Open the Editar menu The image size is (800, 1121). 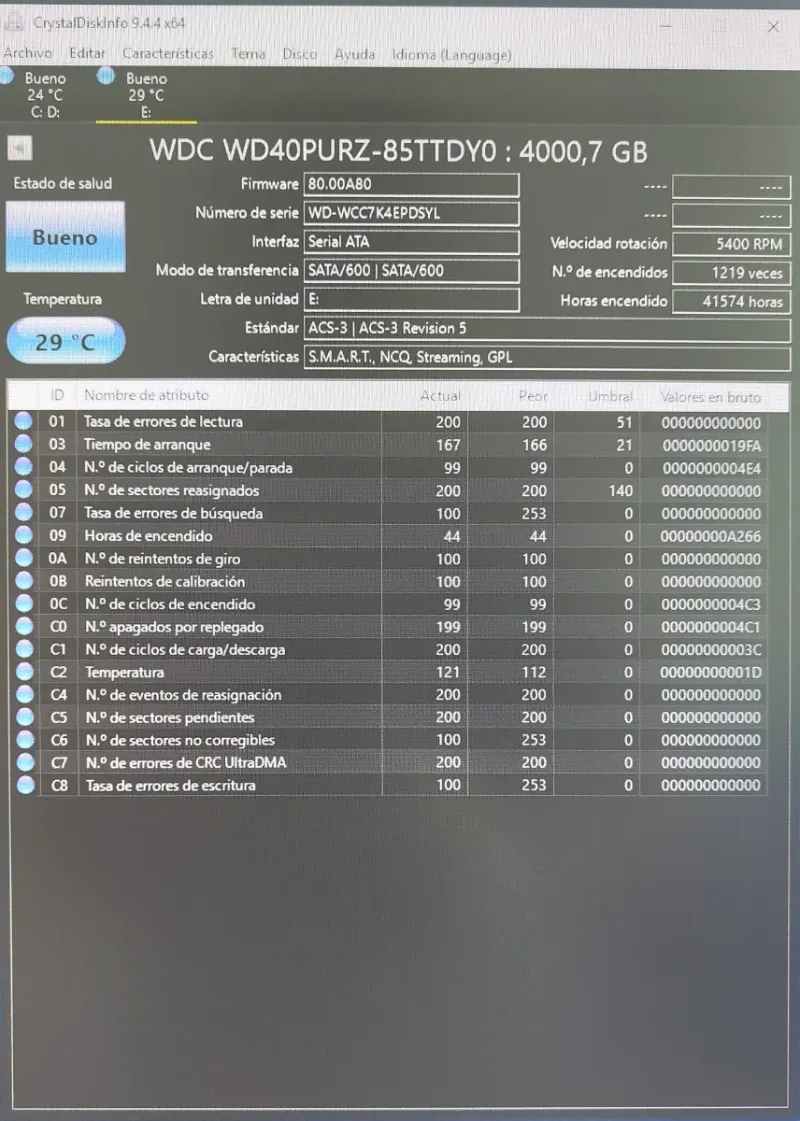point(87,53)
